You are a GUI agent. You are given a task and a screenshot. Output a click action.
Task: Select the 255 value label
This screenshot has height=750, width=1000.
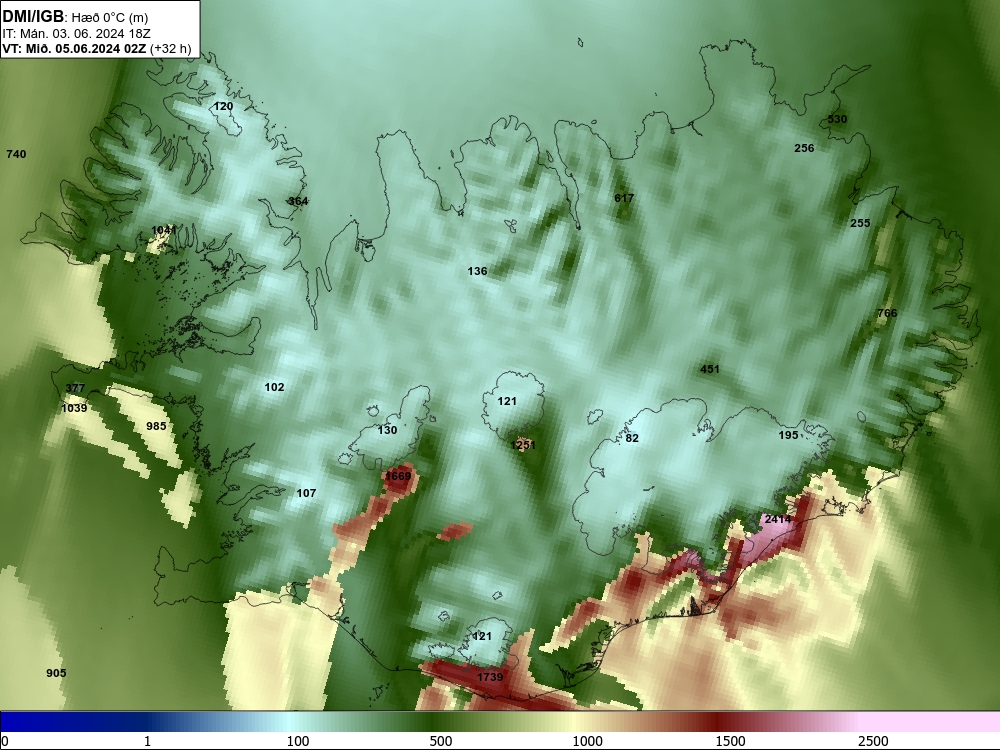pos(860,223)
